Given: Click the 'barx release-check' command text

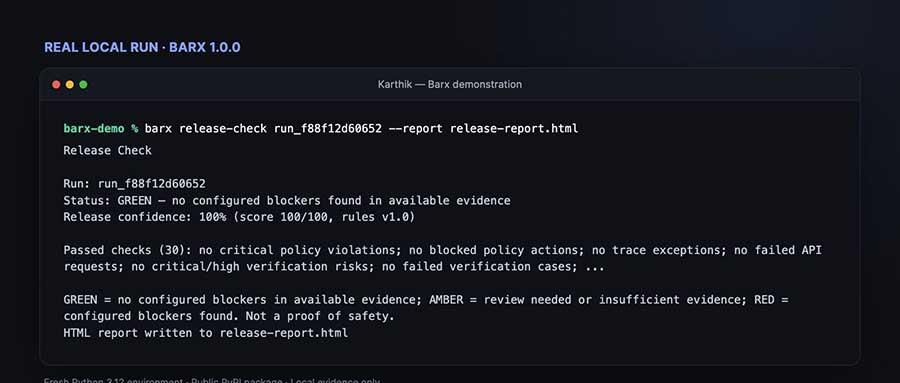Looking at the screenshot, I should coord(205,129).
